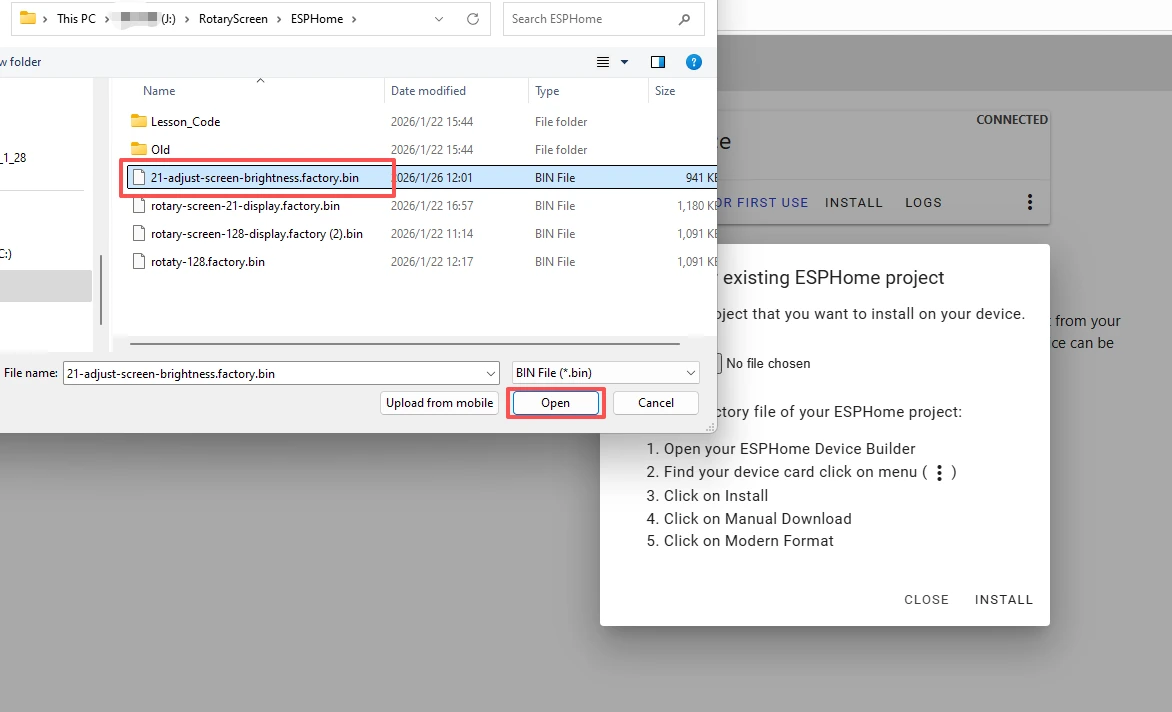
Task: Click the Open button
Action: 555,403
